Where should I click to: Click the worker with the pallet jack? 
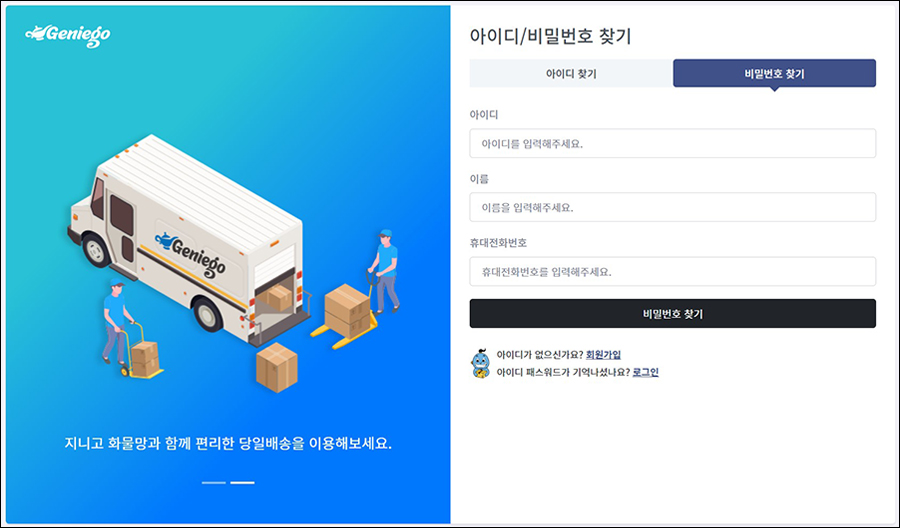click(x=385, y=270)
